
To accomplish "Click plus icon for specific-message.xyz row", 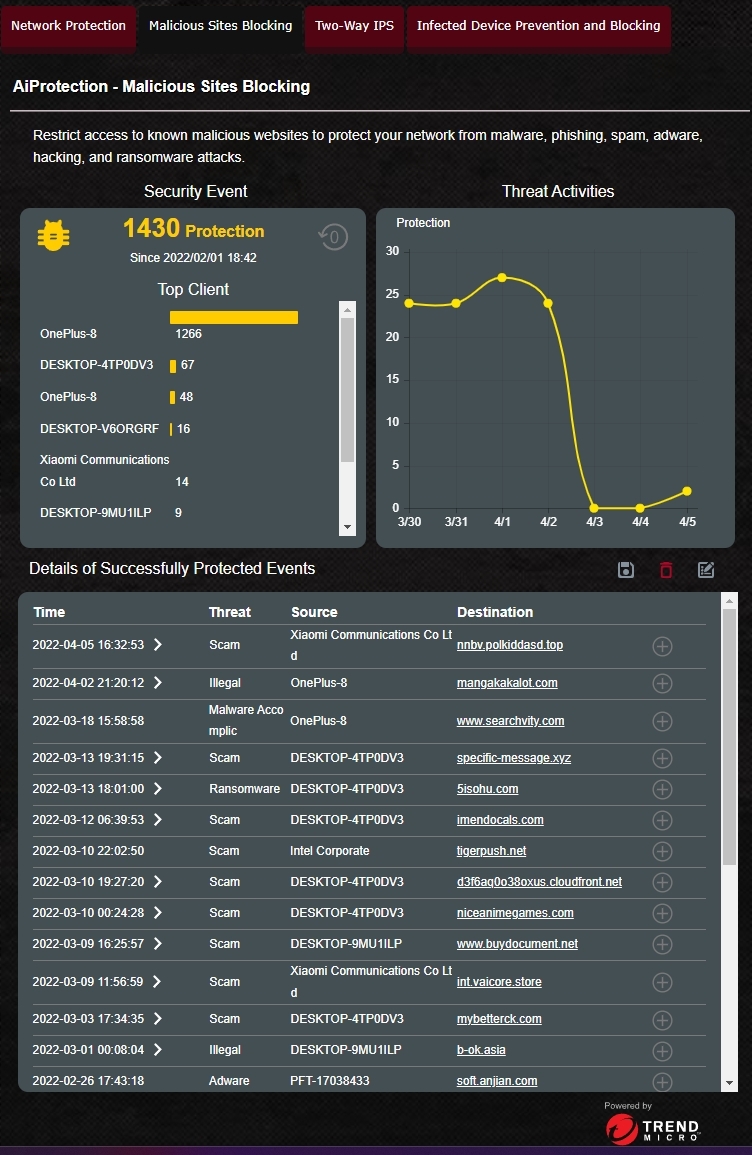I will [x=663, y=758].
